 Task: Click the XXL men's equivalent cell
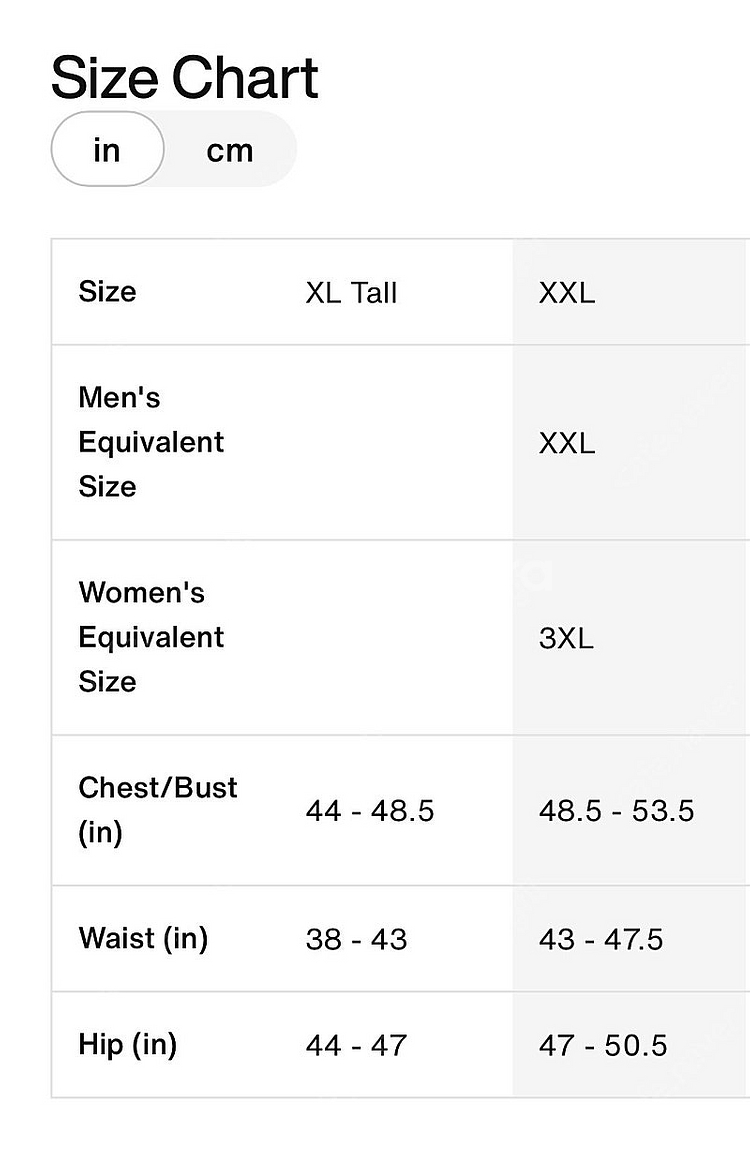[x=567, y=443]
